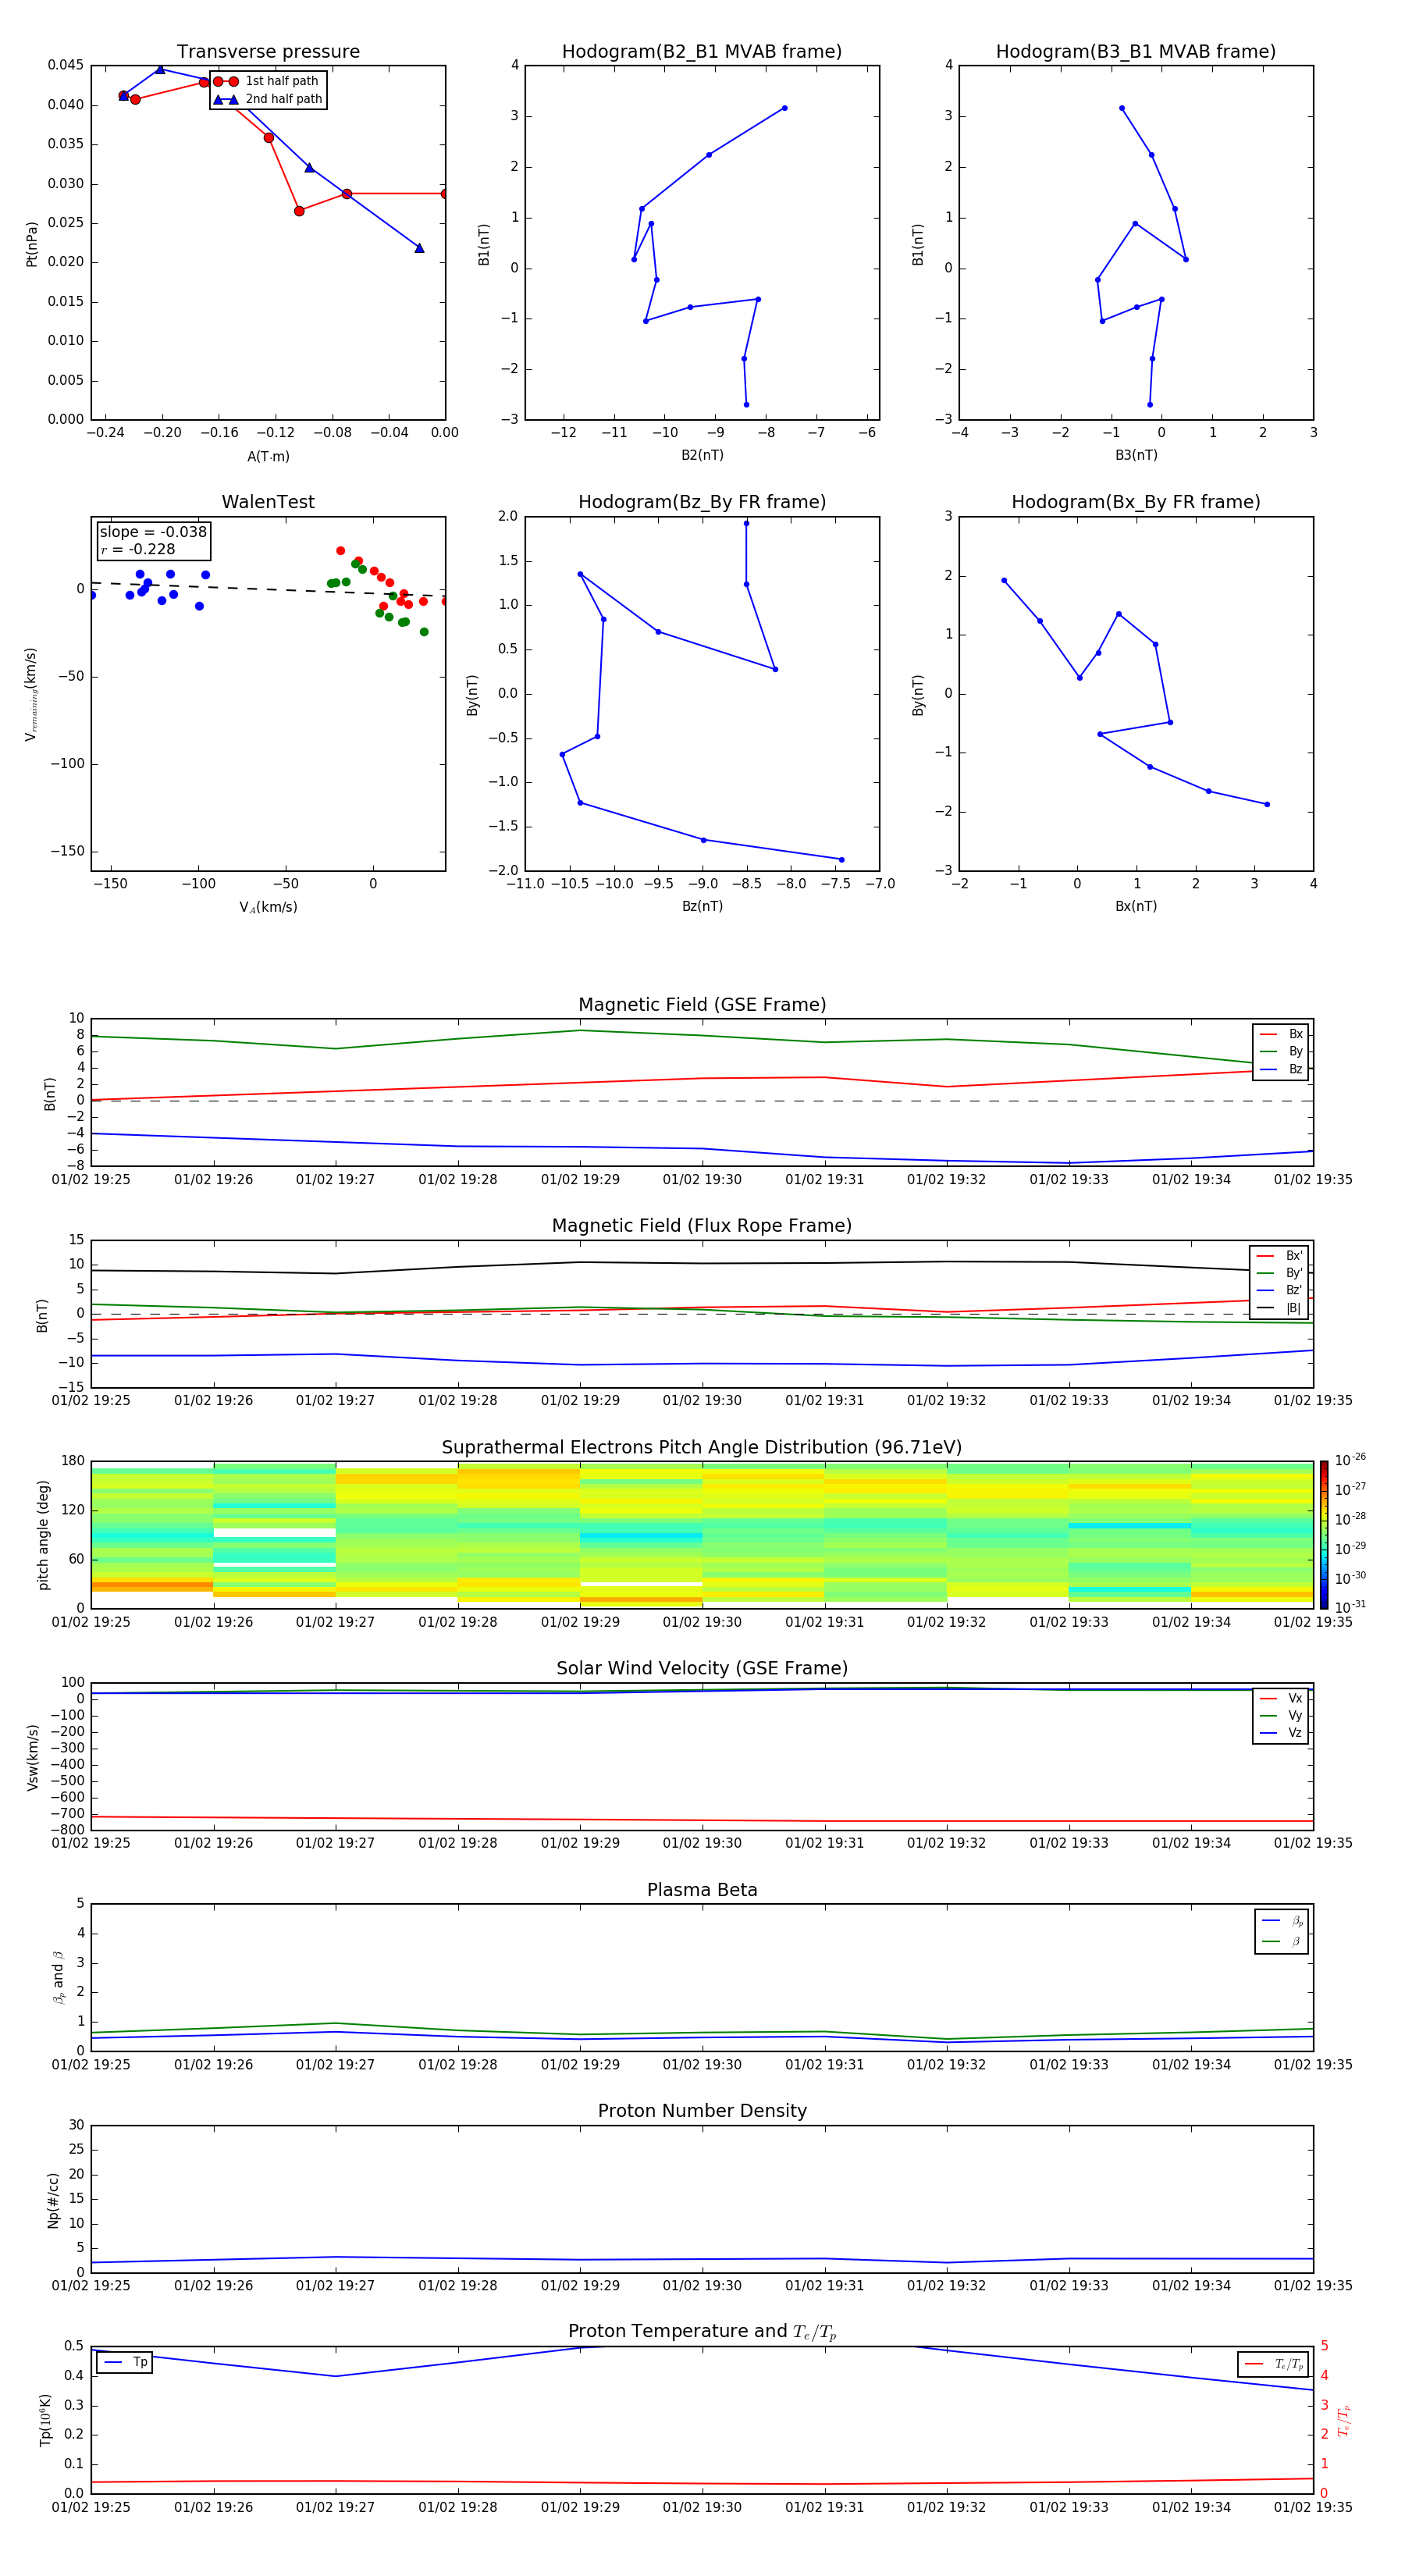Click the 'Proton Temperature and Te/Tp' title
This screenshot has height=2576, width=1405.
702,2332
